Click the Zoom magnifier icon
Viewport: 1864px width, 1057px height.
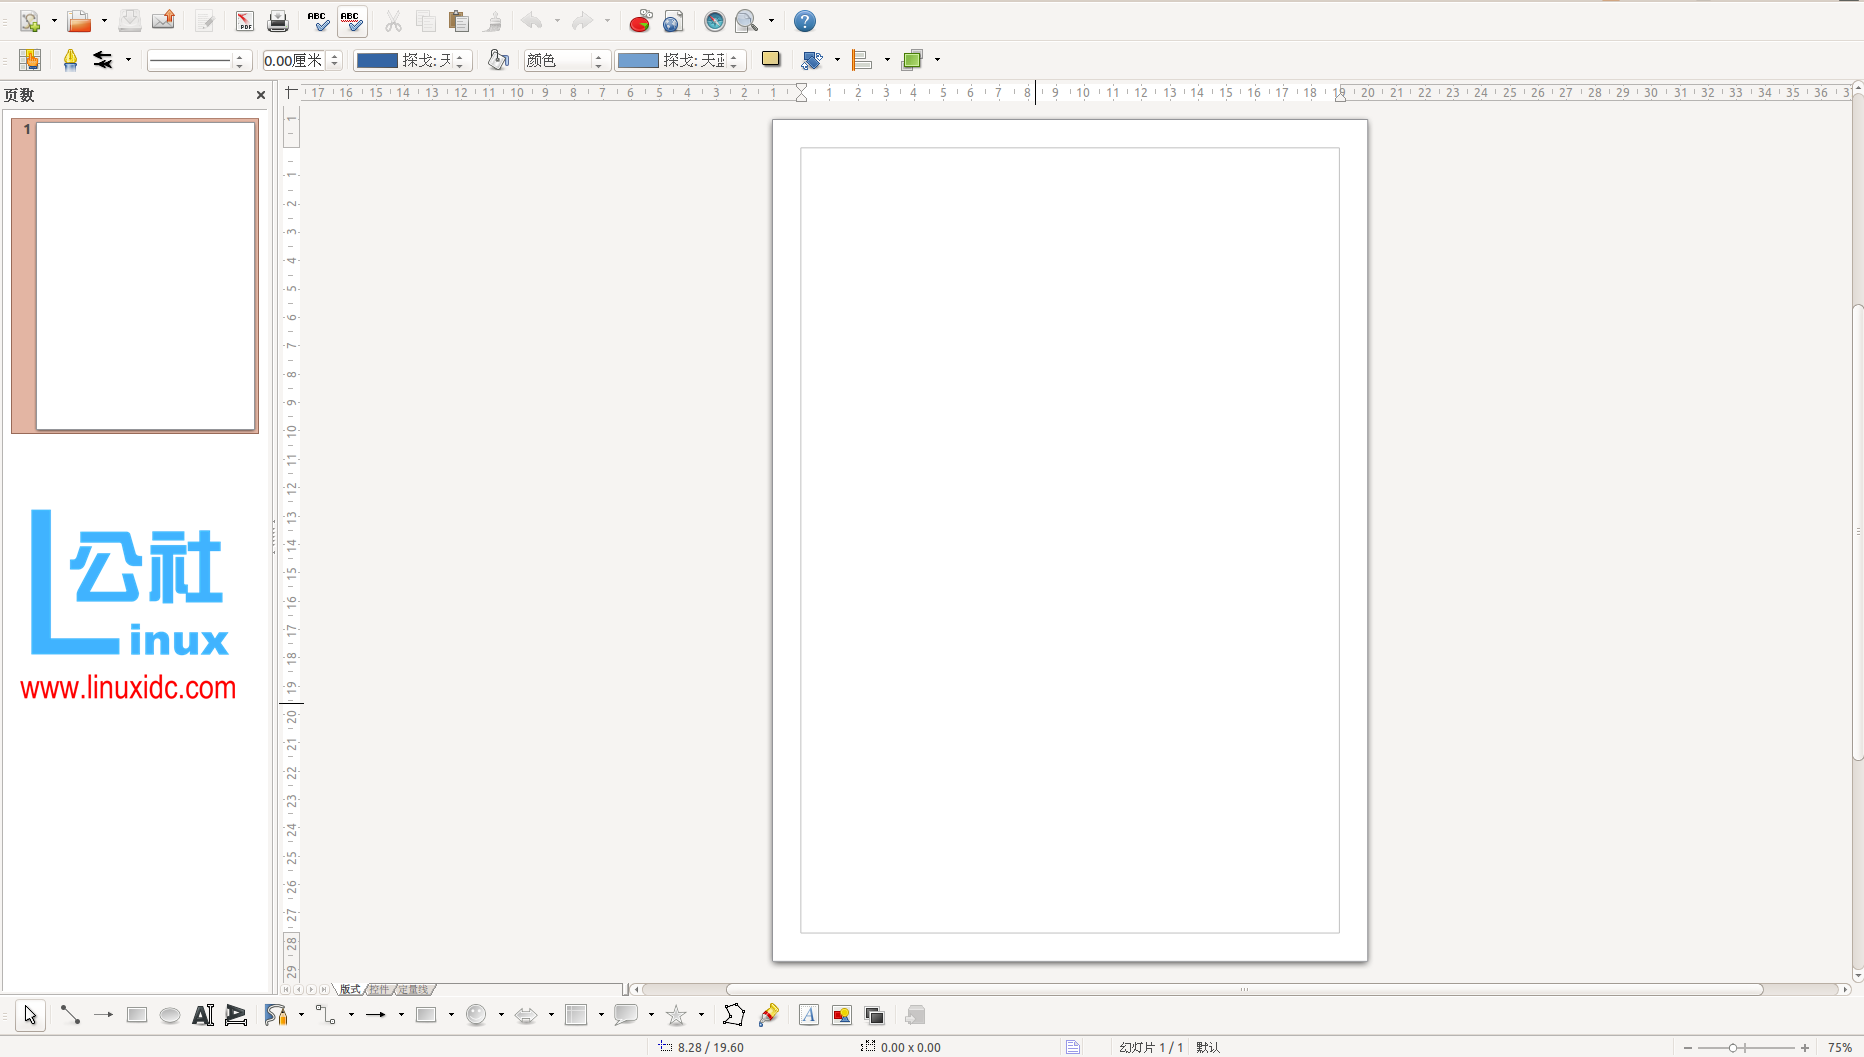[x=746, y=21]
